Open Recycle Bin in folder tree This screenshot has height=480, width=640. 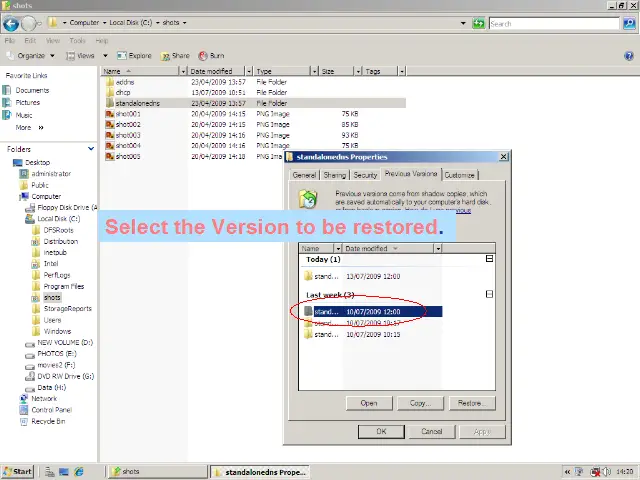pyautogui.click(x=49, y=421)
